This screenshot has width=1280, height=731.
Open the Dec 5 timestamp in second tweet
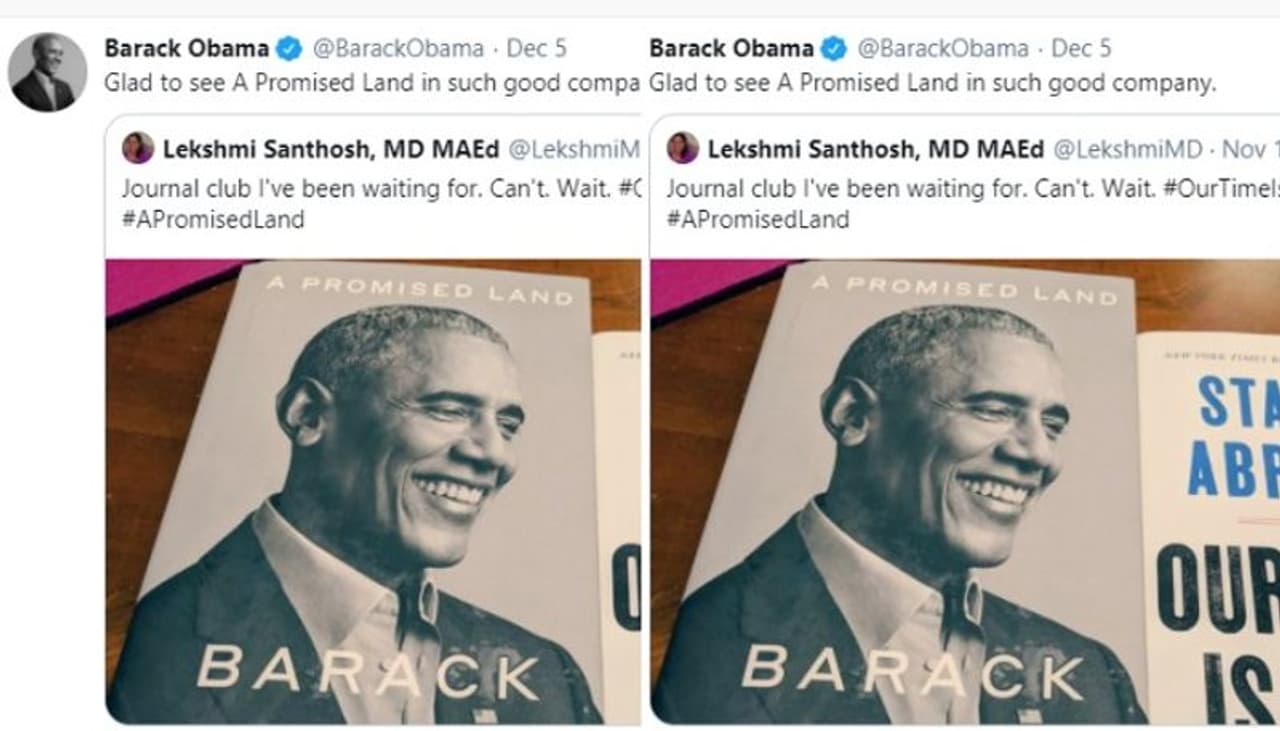(1081, 48)
